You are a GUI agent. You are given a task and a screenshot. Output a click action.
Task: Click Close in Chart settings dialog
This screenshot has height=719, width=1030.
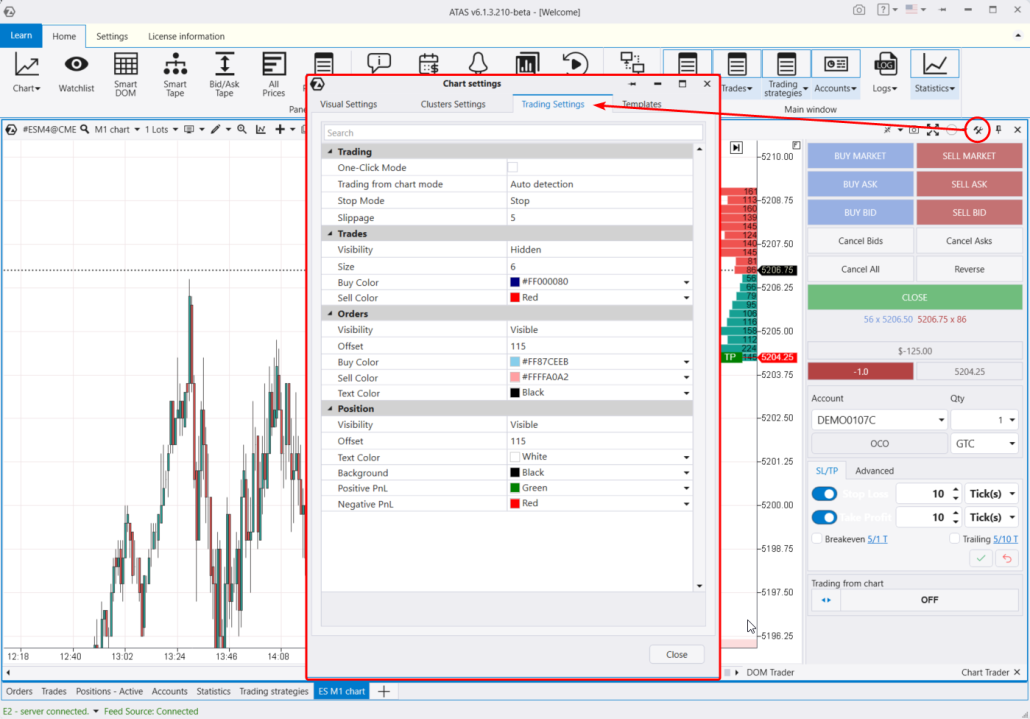click(676, 654)
